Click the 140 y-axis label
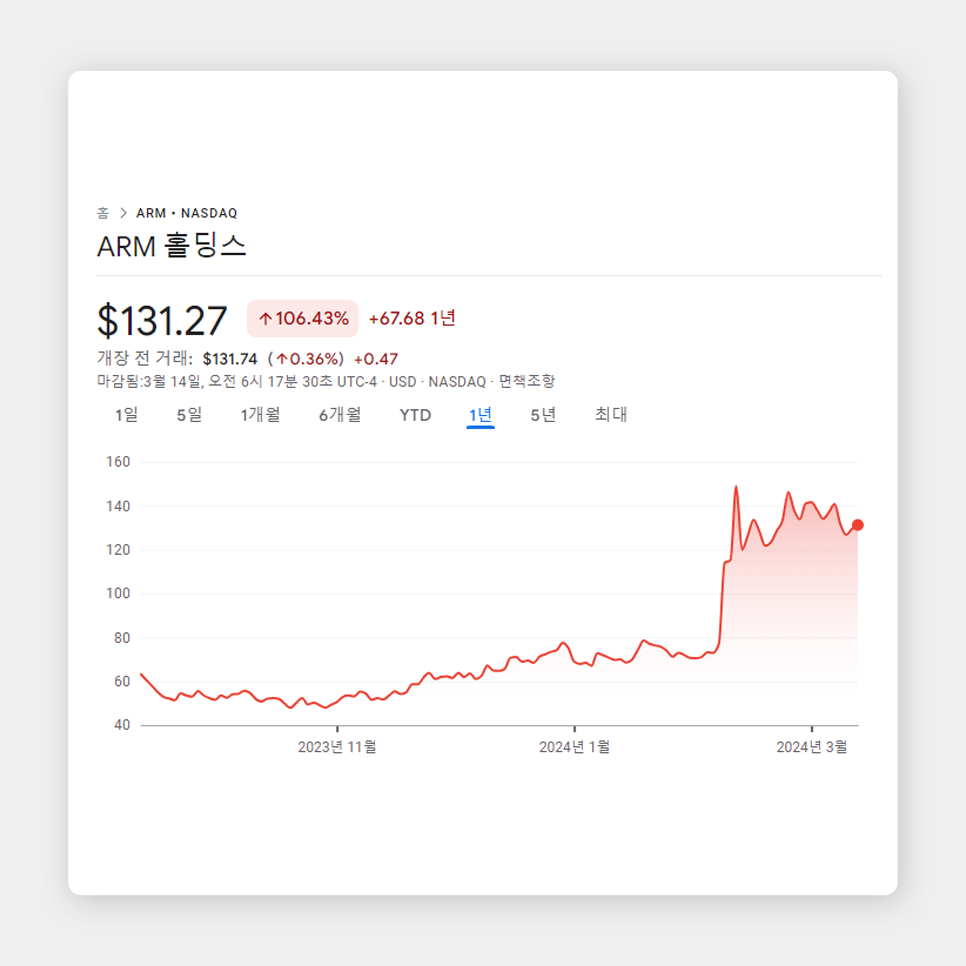966x966 pixels. pyautogui.click(x=118, y=506)
